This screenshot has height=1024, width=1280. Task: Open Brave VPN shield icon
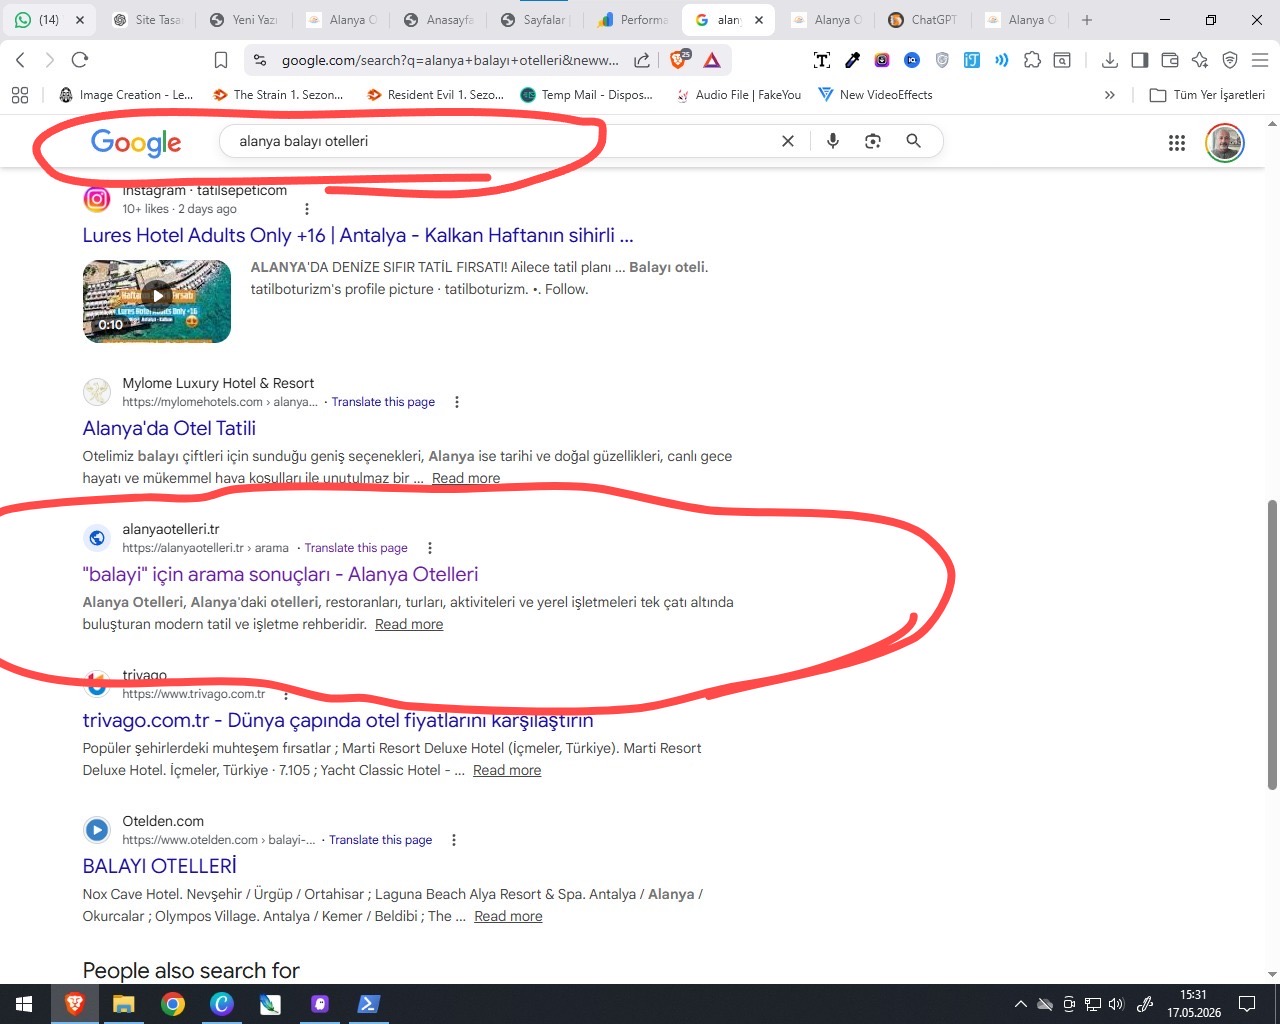[1230, 60]
